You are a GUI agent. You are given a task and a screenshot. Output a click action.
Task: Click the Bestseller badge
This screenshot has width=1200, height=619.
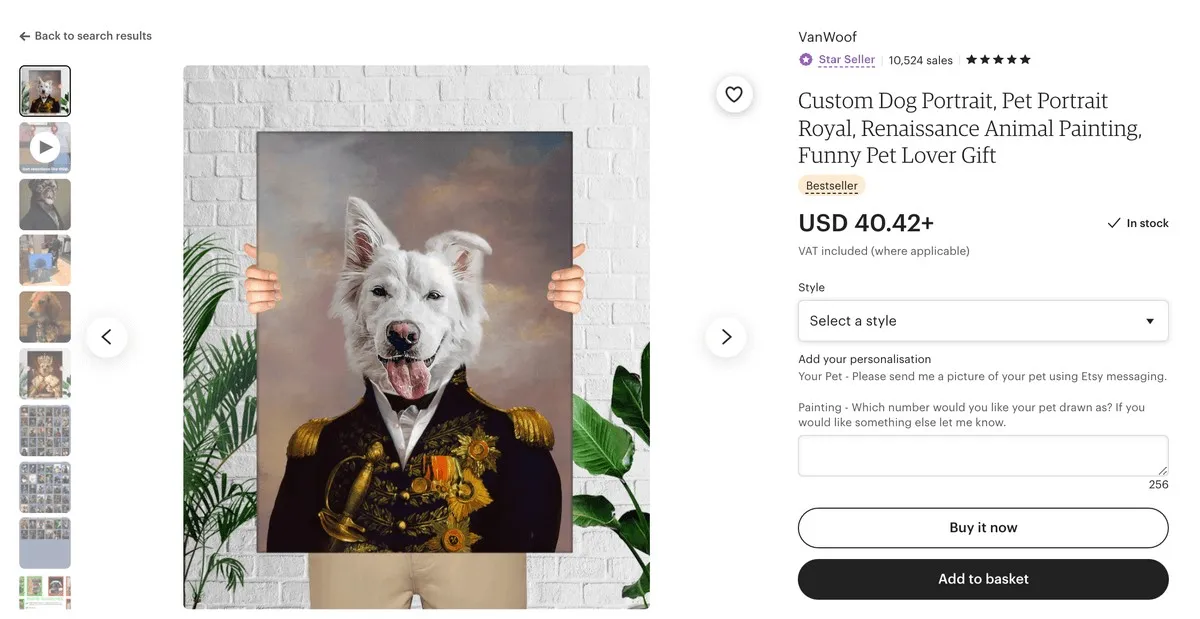(x=831, y=185)
